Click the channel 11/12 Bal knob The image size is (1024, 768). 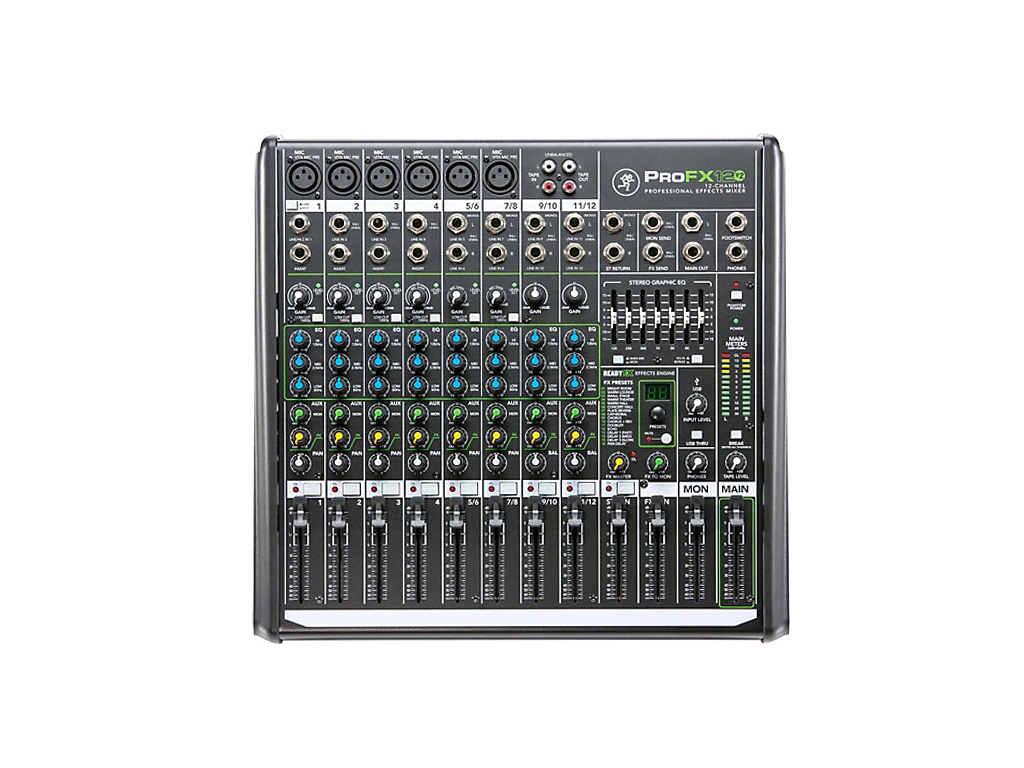[574, 462]
